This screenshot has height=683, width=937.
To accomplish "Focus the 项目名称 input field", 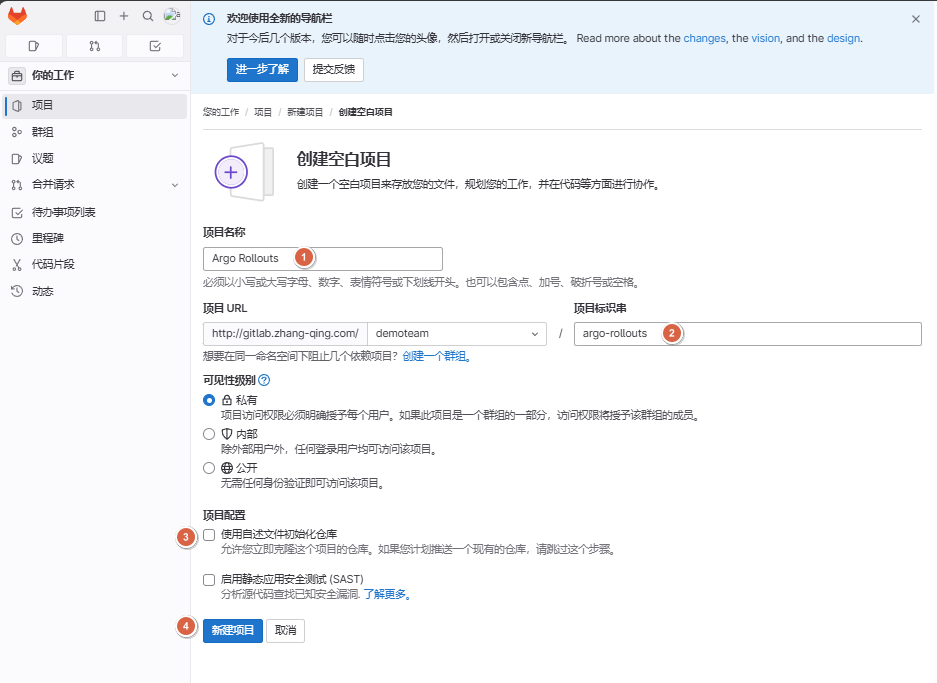I will [x=323, y=259].
